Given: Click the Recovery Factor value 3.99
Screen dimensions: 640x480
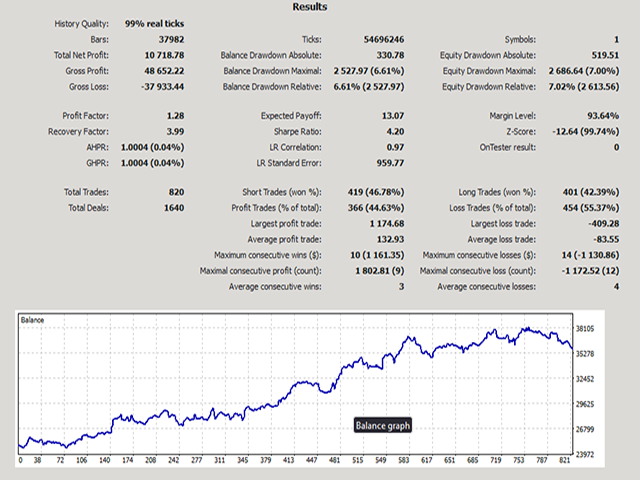Looking at the screenshot, I should click(176, 131).
